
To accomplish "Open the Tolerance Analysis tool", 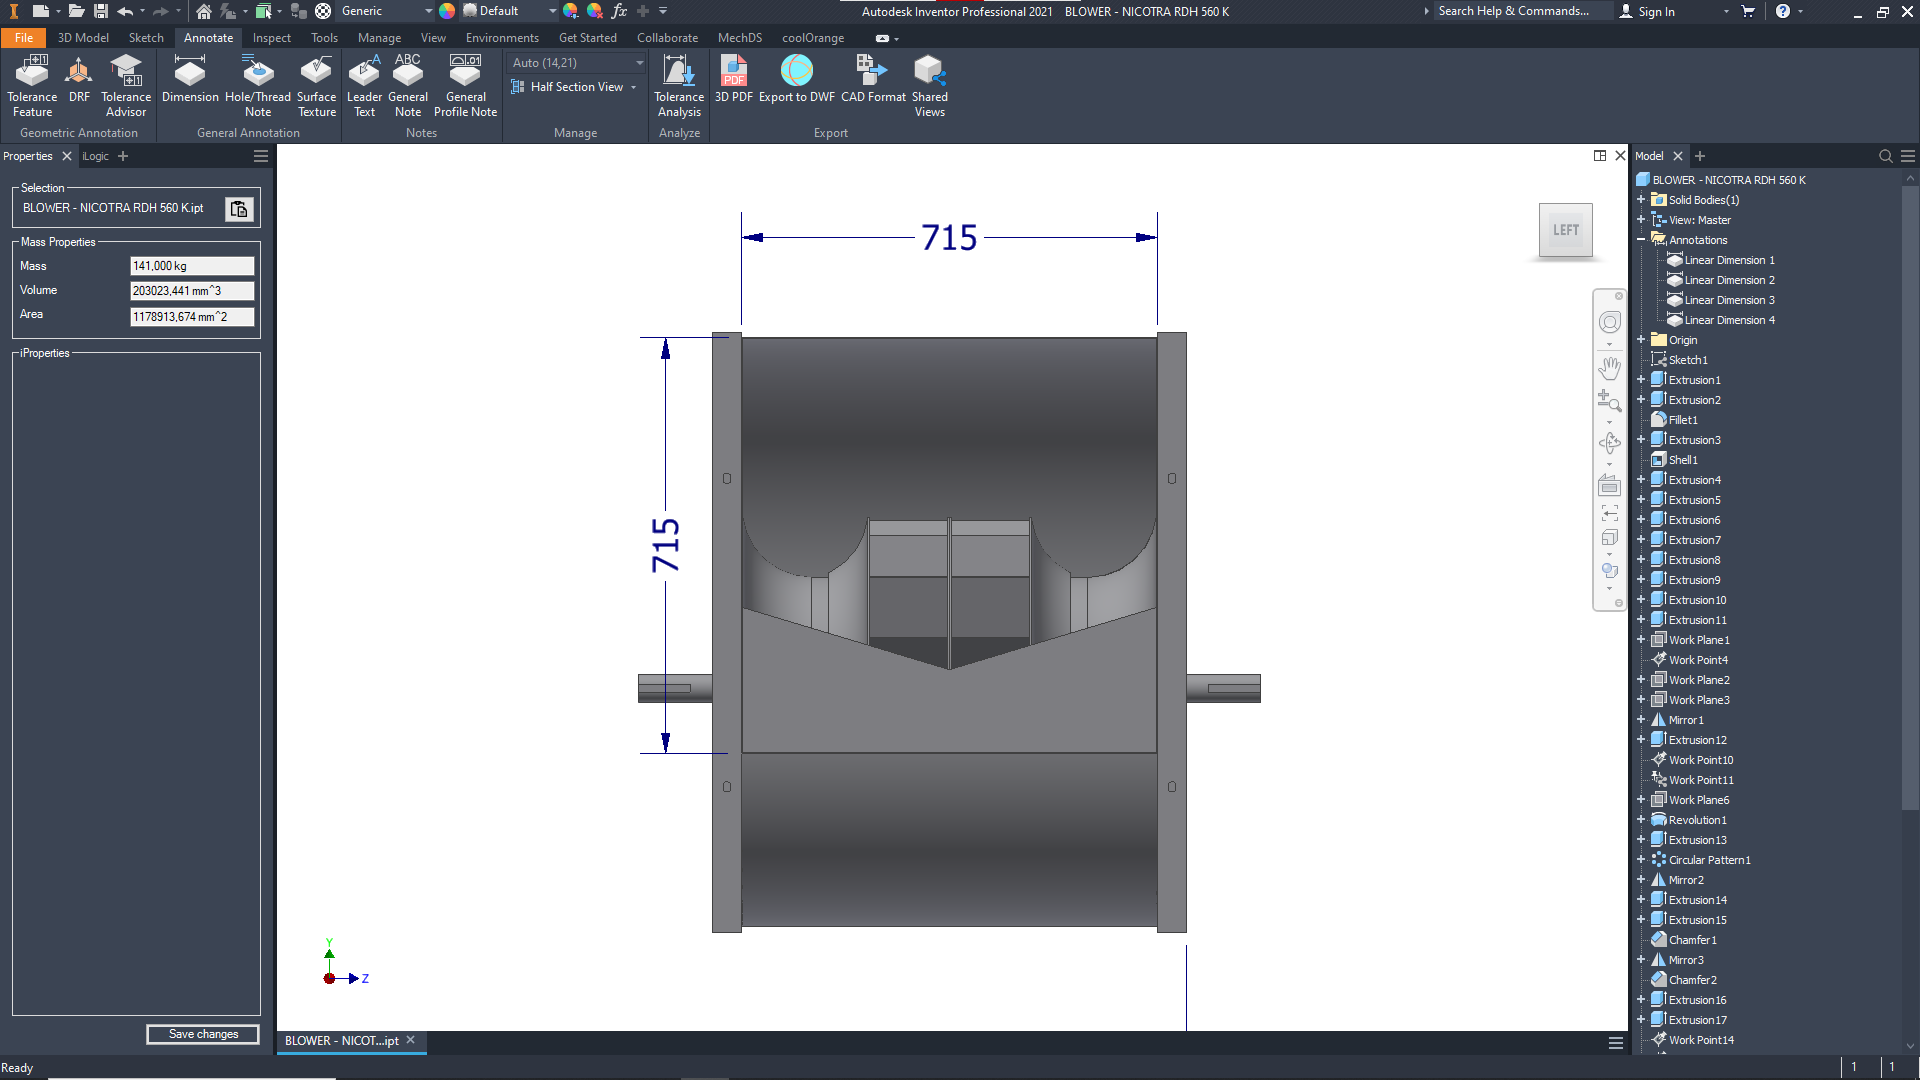I will coord(679,85).
